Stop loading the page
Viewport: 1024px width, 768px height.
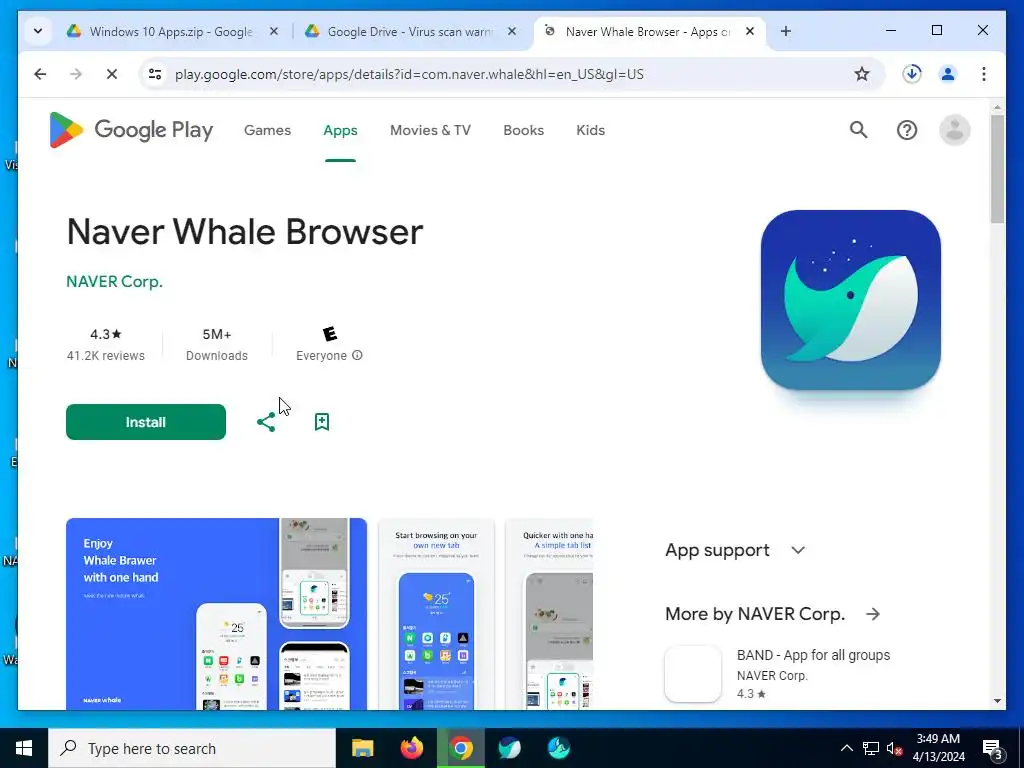[112, 74]
